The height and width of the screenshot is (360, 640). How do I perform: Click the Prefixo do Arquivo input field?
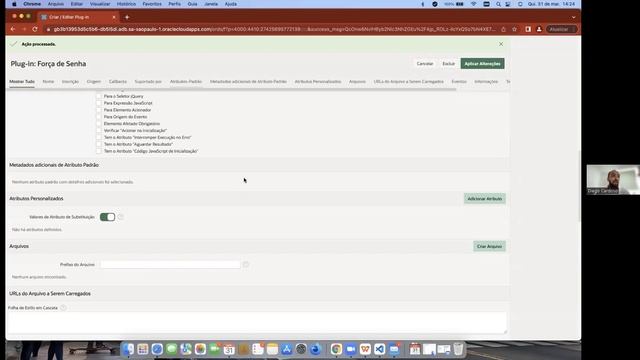click(170, 264)
